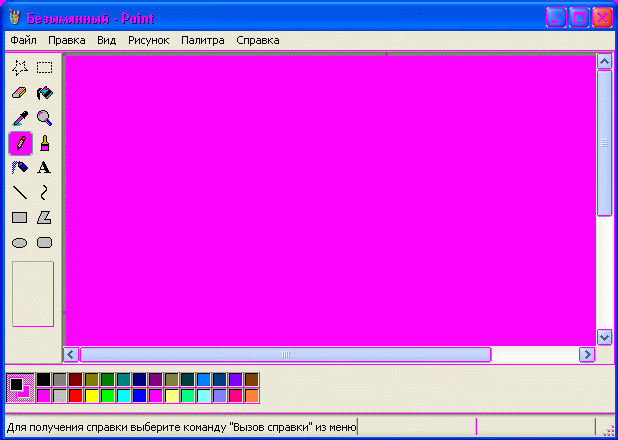Select the navy blue swatch
This screenshot has width=618, height=440.
click(140, 380)
